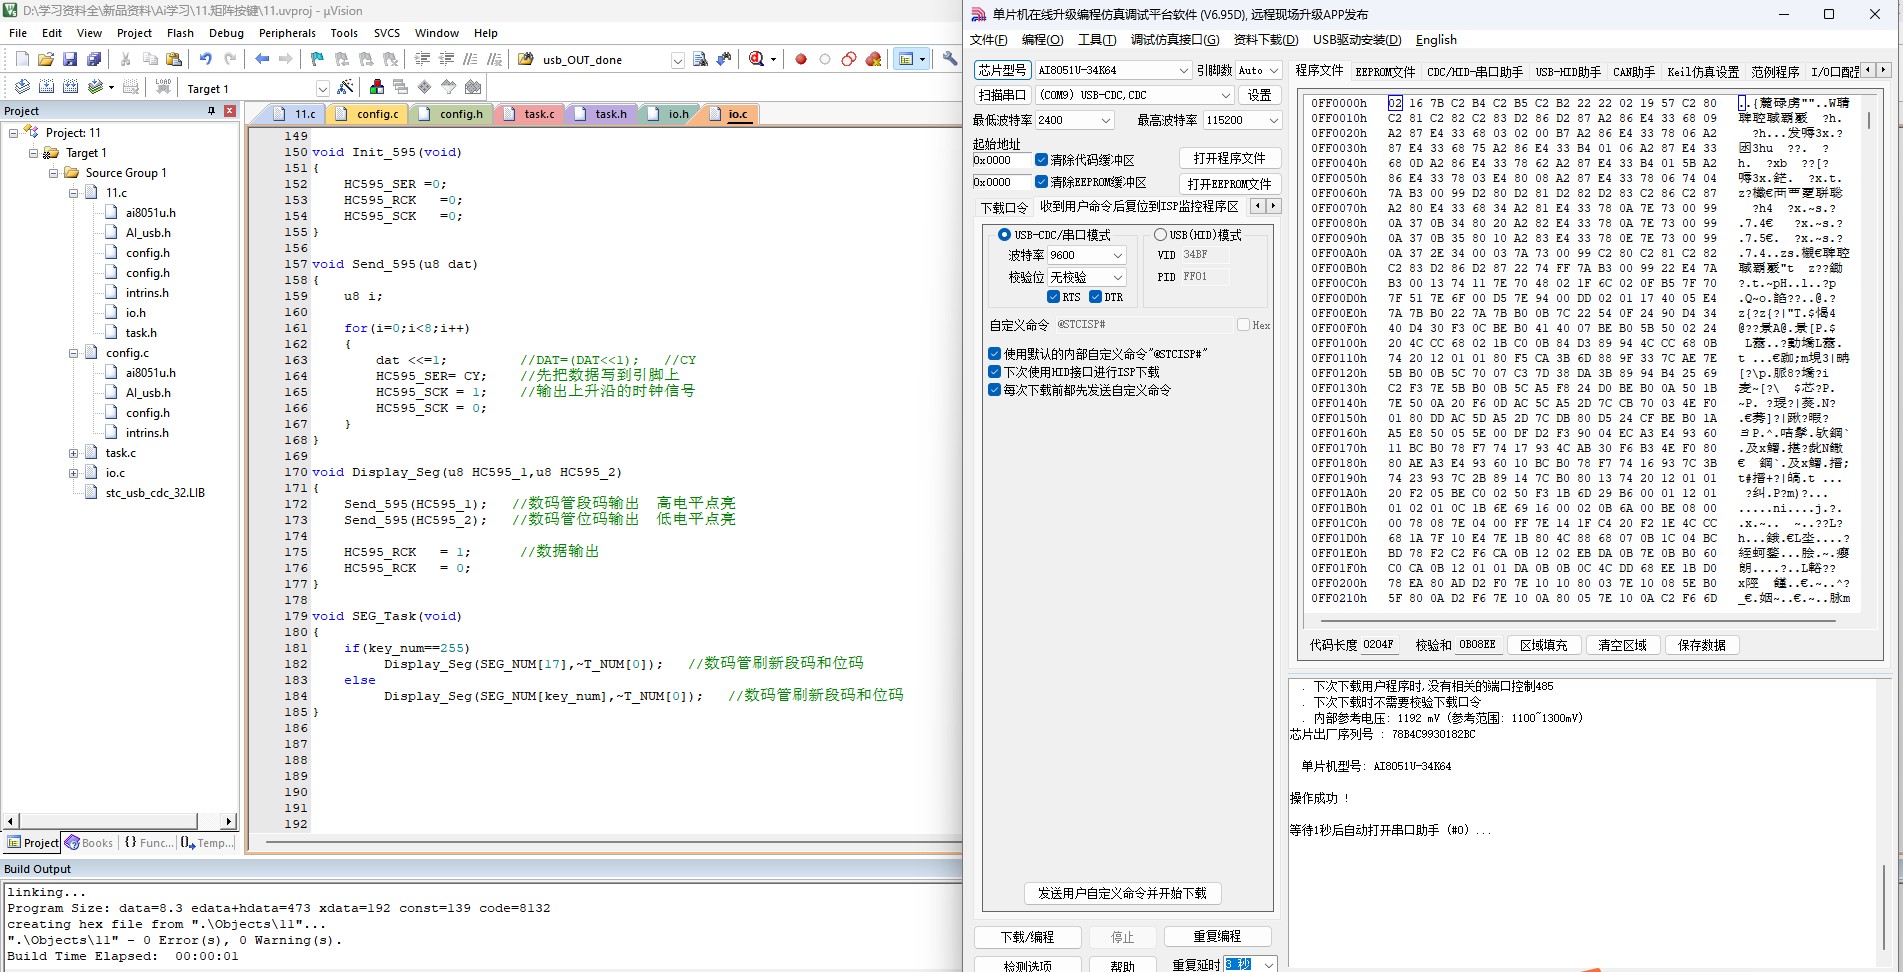Open file using the folder icon
Image resolution: width=1903 pixels, height=972 pixels.
46,60
